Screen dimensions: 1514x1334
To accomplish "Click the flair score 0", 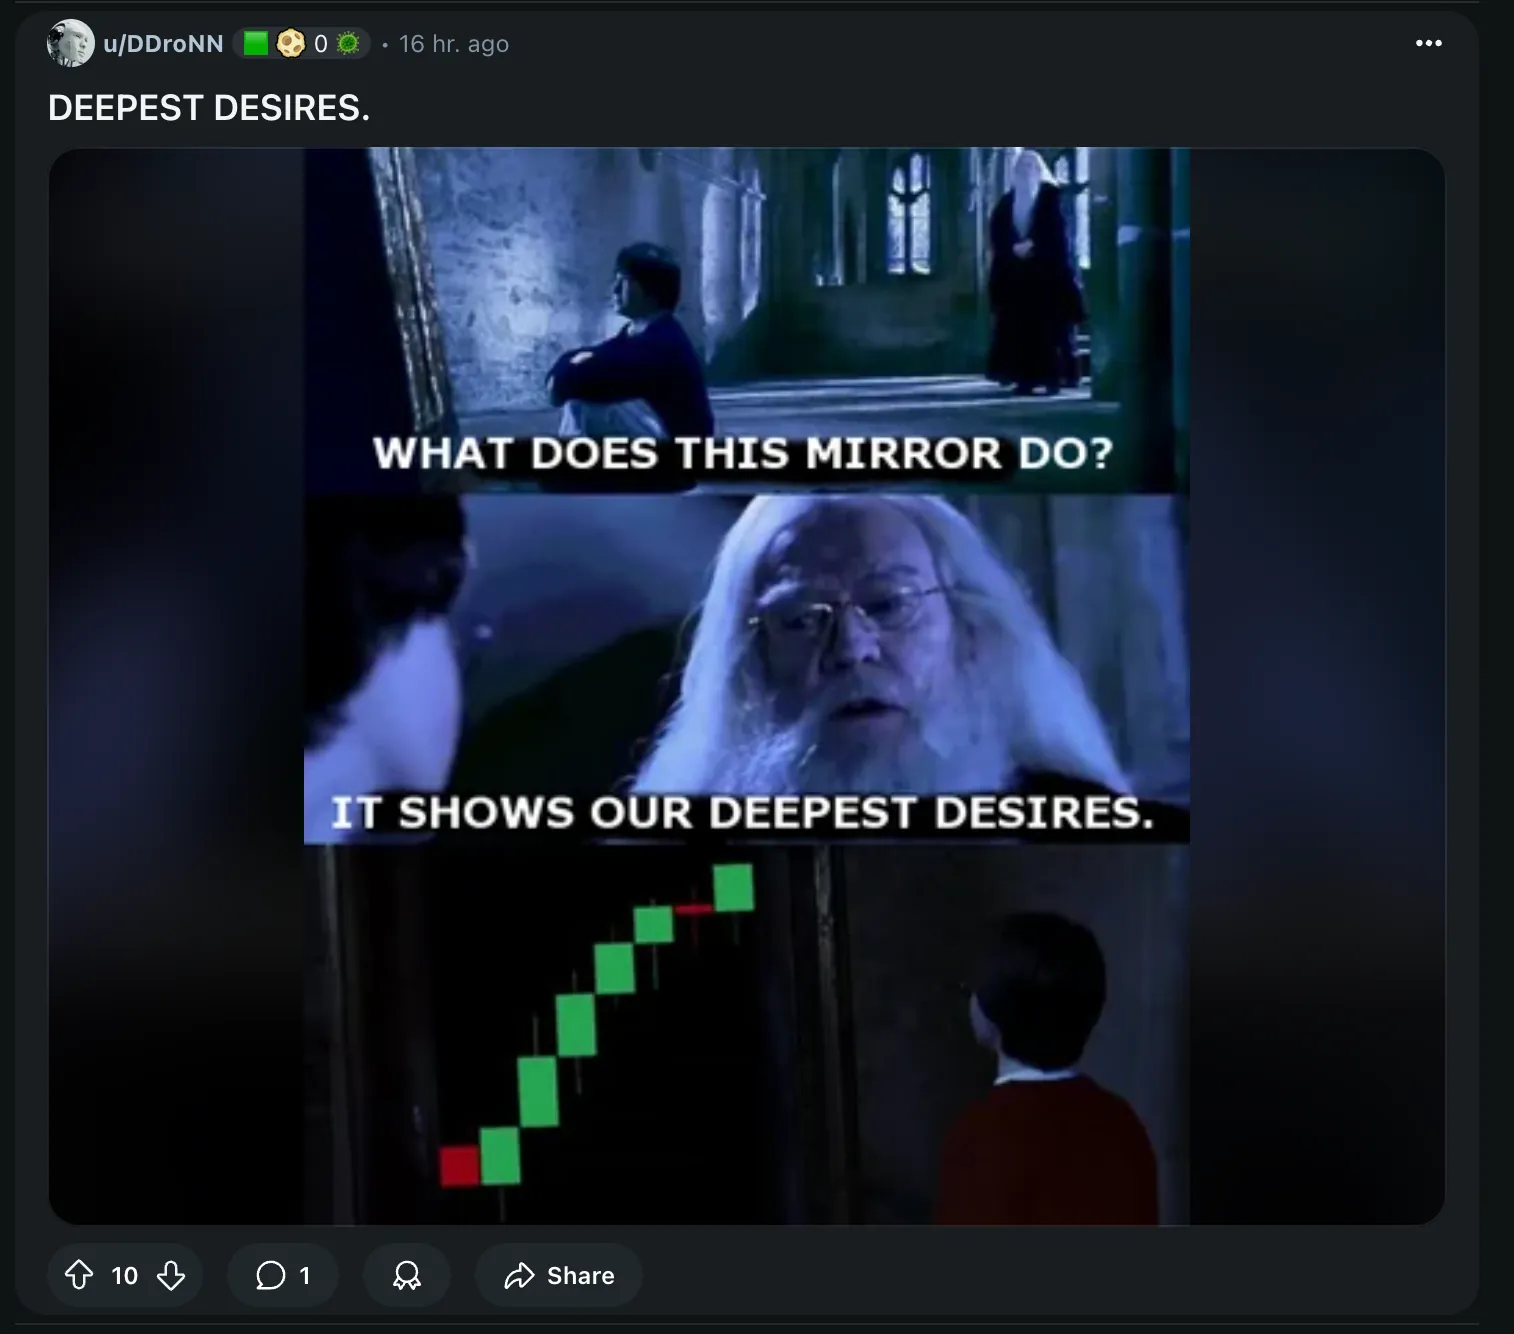I will pyautogui.click(x=321, y=44).
